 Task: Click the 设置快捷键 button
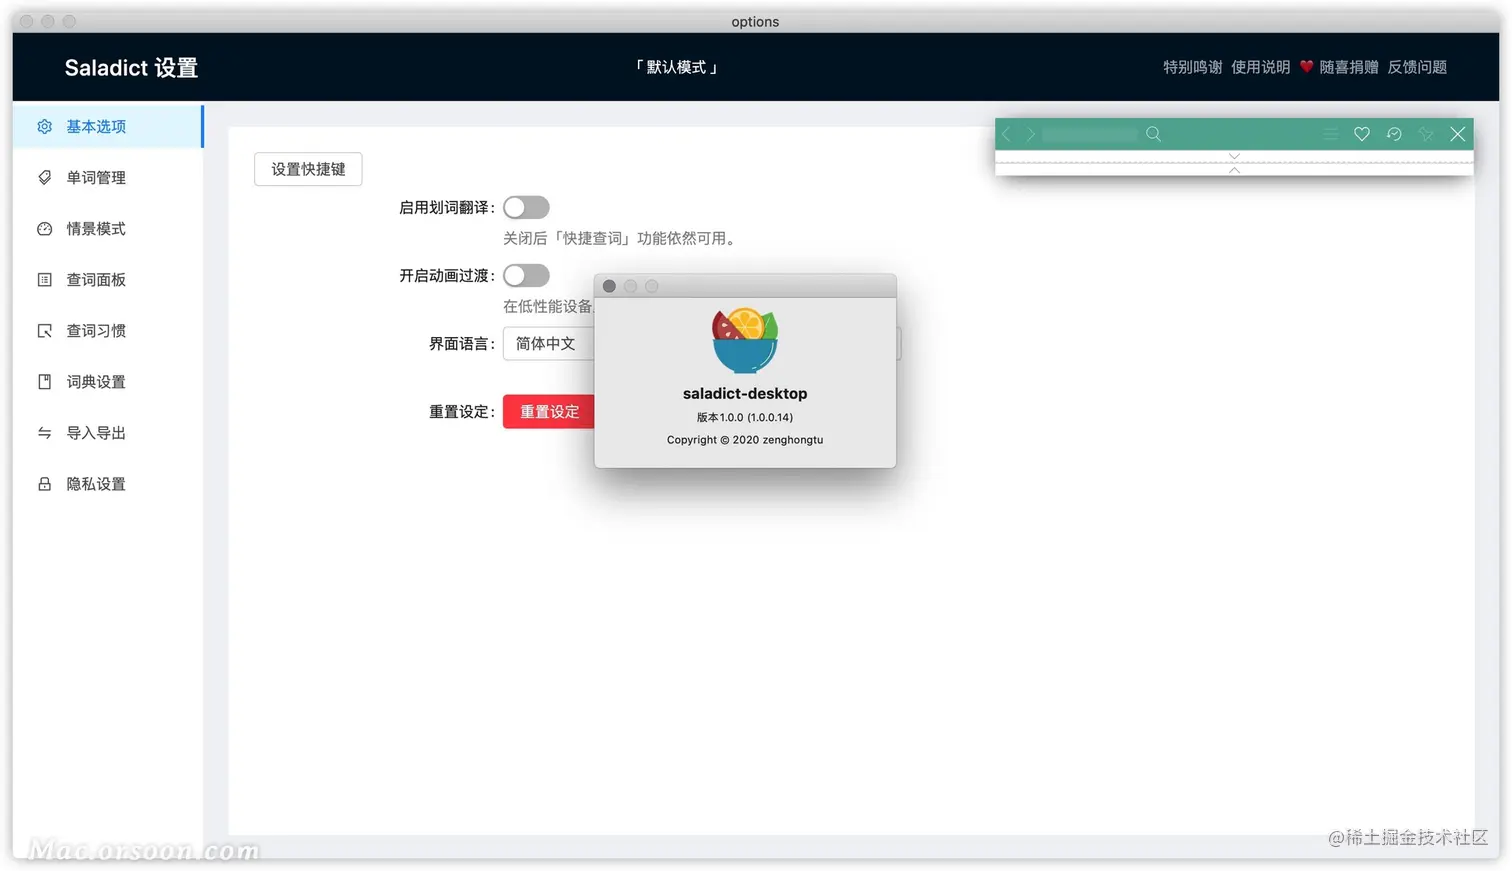[x=308, y=169]
